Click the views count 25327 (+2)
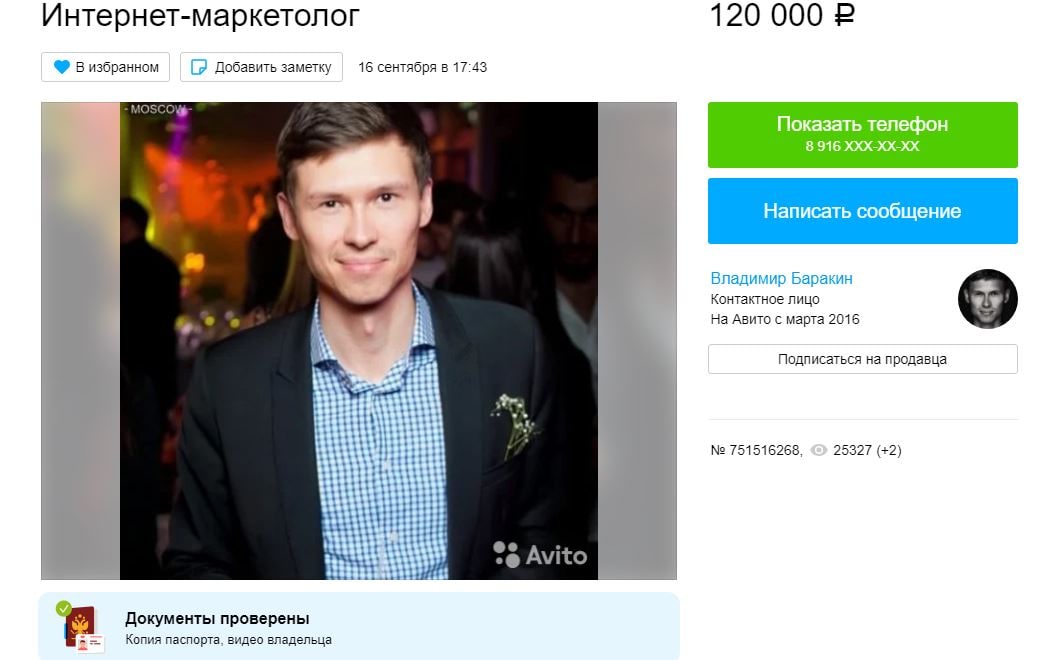This screenshot has width=1038, height=660. pyautogui.click(x=867, y=450)
